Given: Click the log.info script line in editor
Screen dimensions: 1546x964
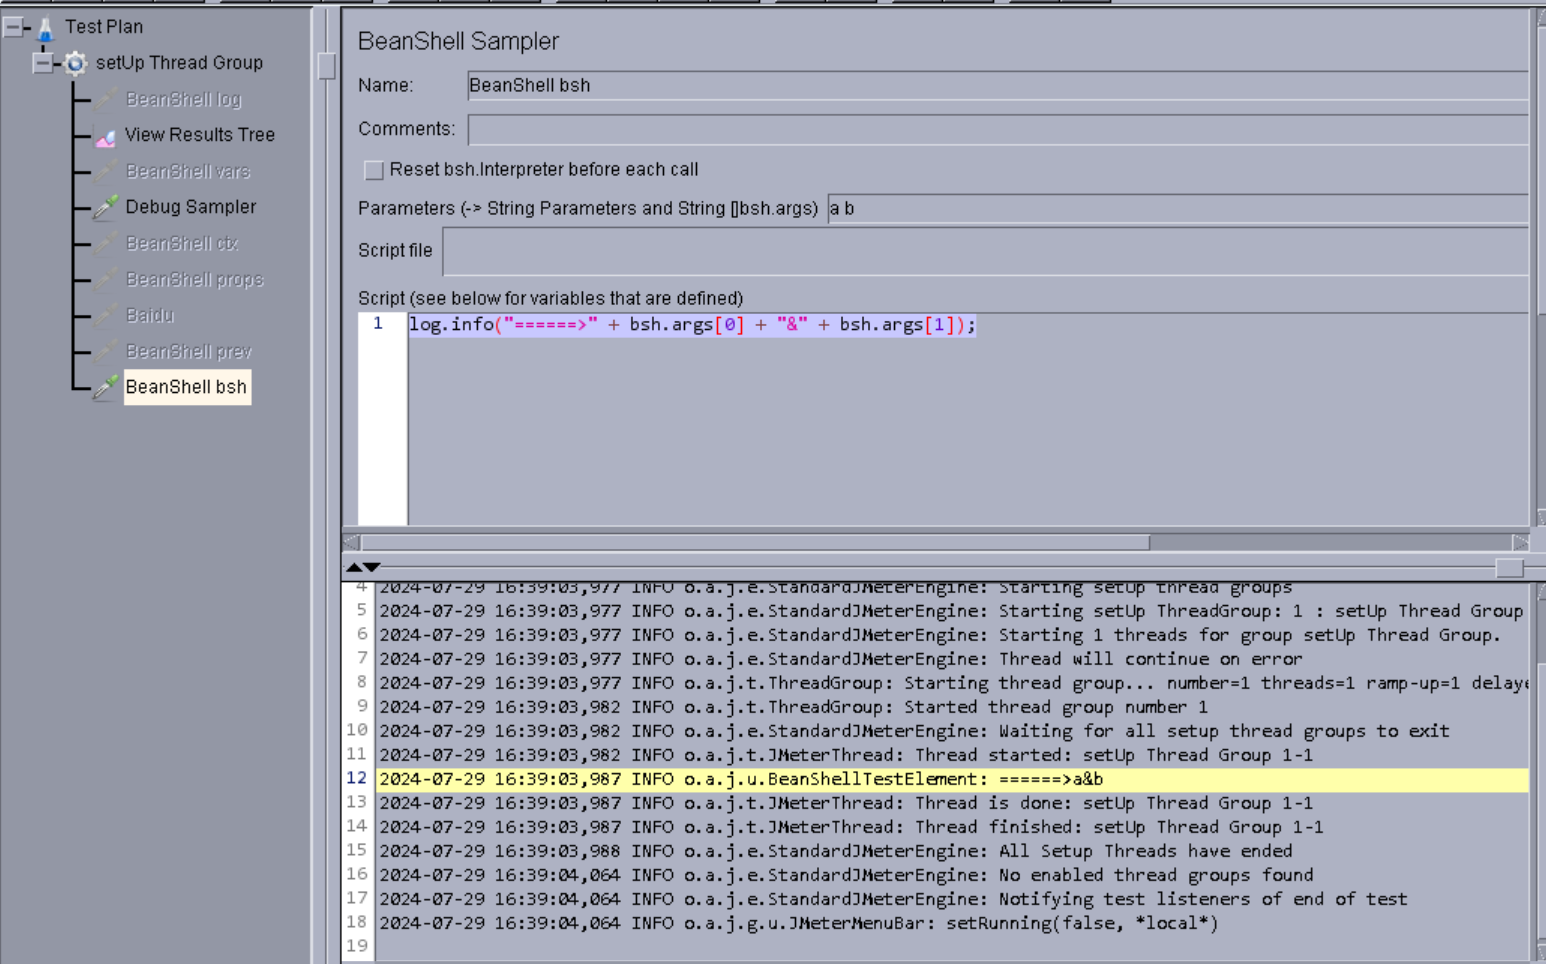Looking at the screenshot, I should [x=692, y=325].
